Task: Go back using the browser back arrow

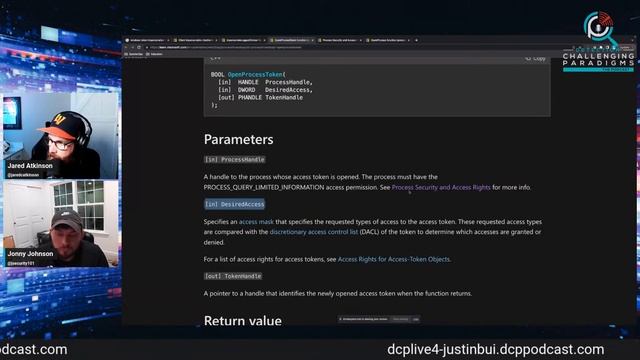Action: 126,47
